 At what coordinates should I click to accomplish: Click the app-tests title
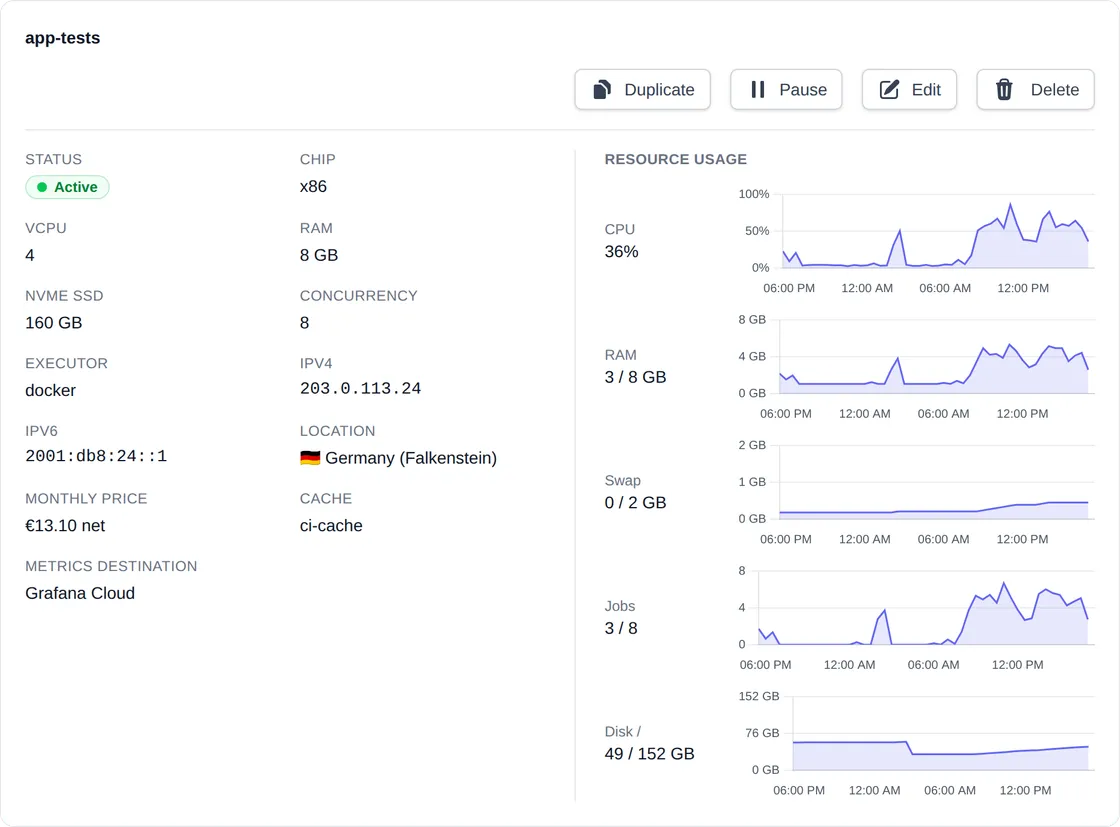(63, 38)
